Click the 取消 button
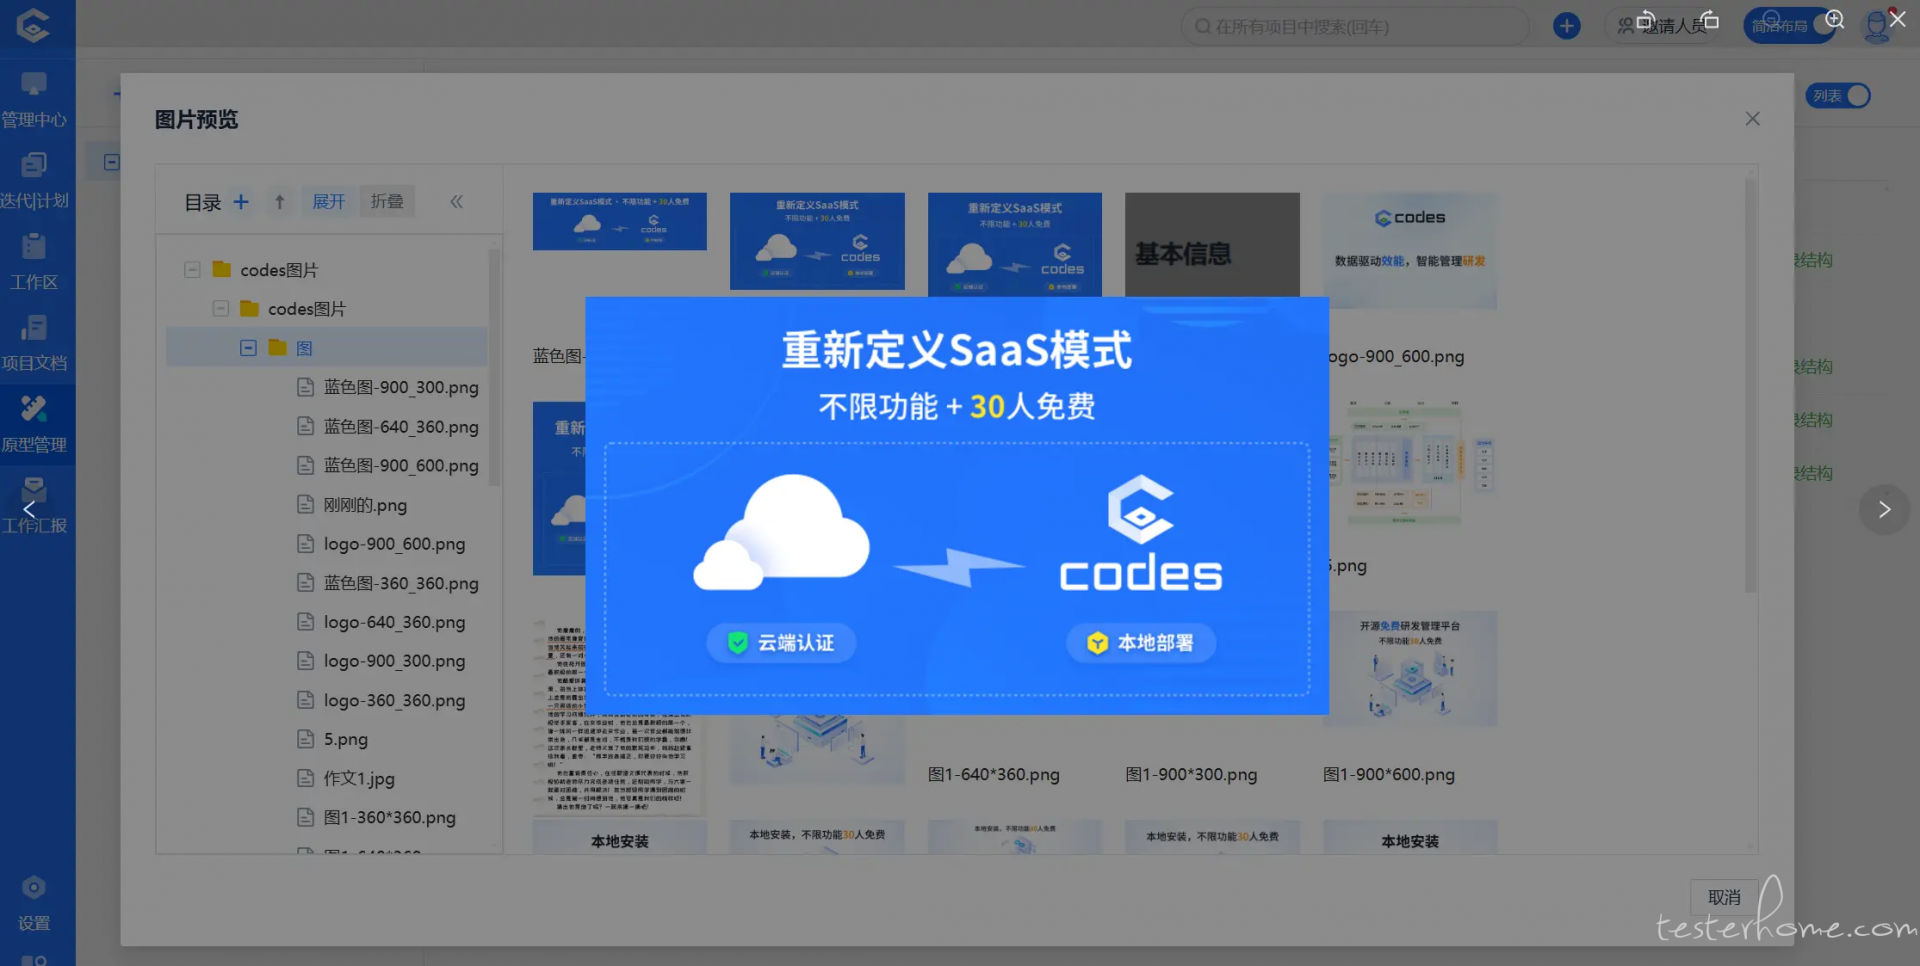This screenshot has width=1920, height=966. [x=1724, y=897]
